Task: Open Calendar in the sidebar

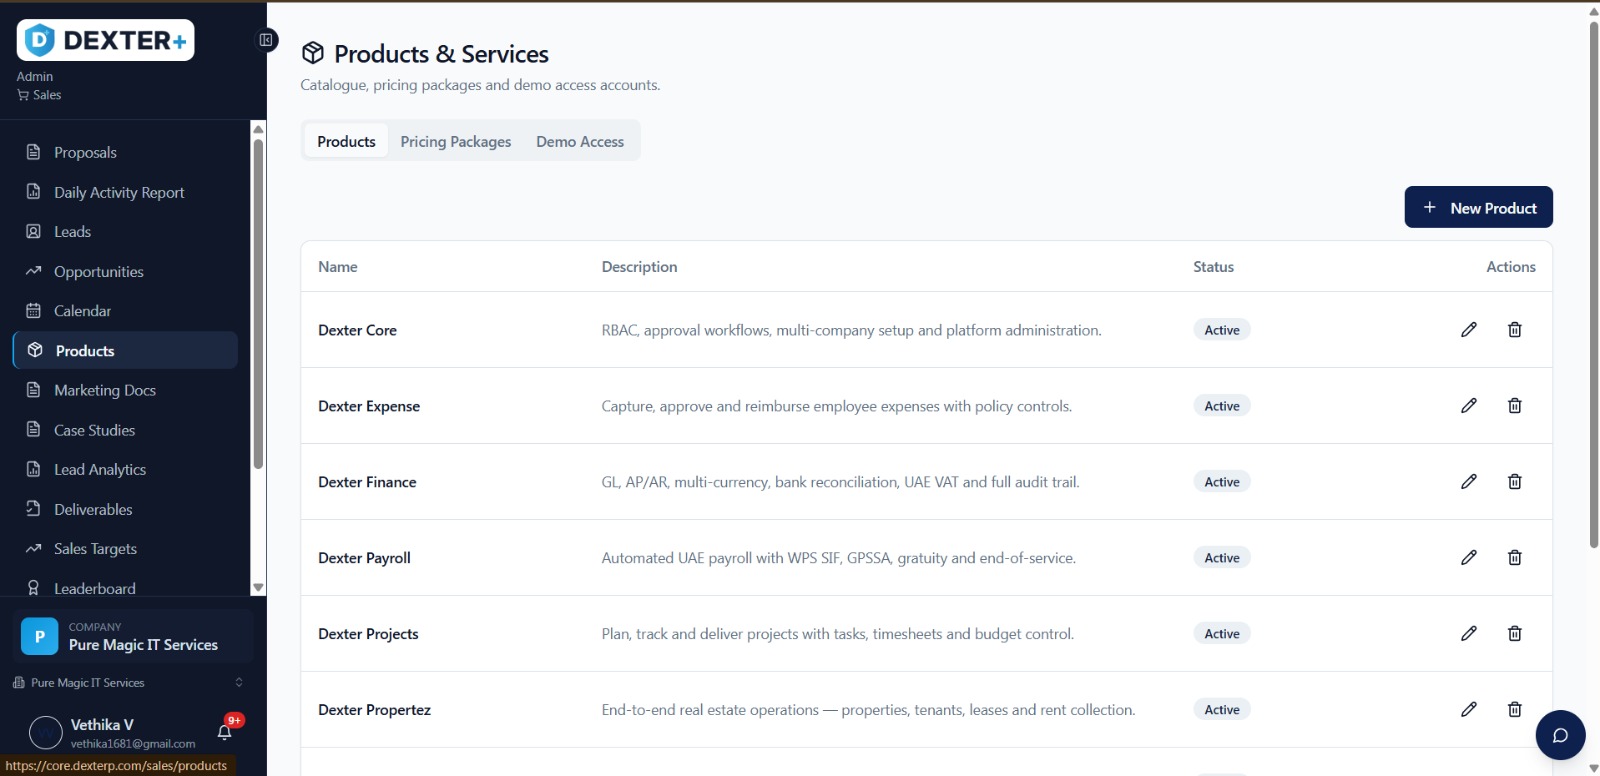Action: [125, 311]
